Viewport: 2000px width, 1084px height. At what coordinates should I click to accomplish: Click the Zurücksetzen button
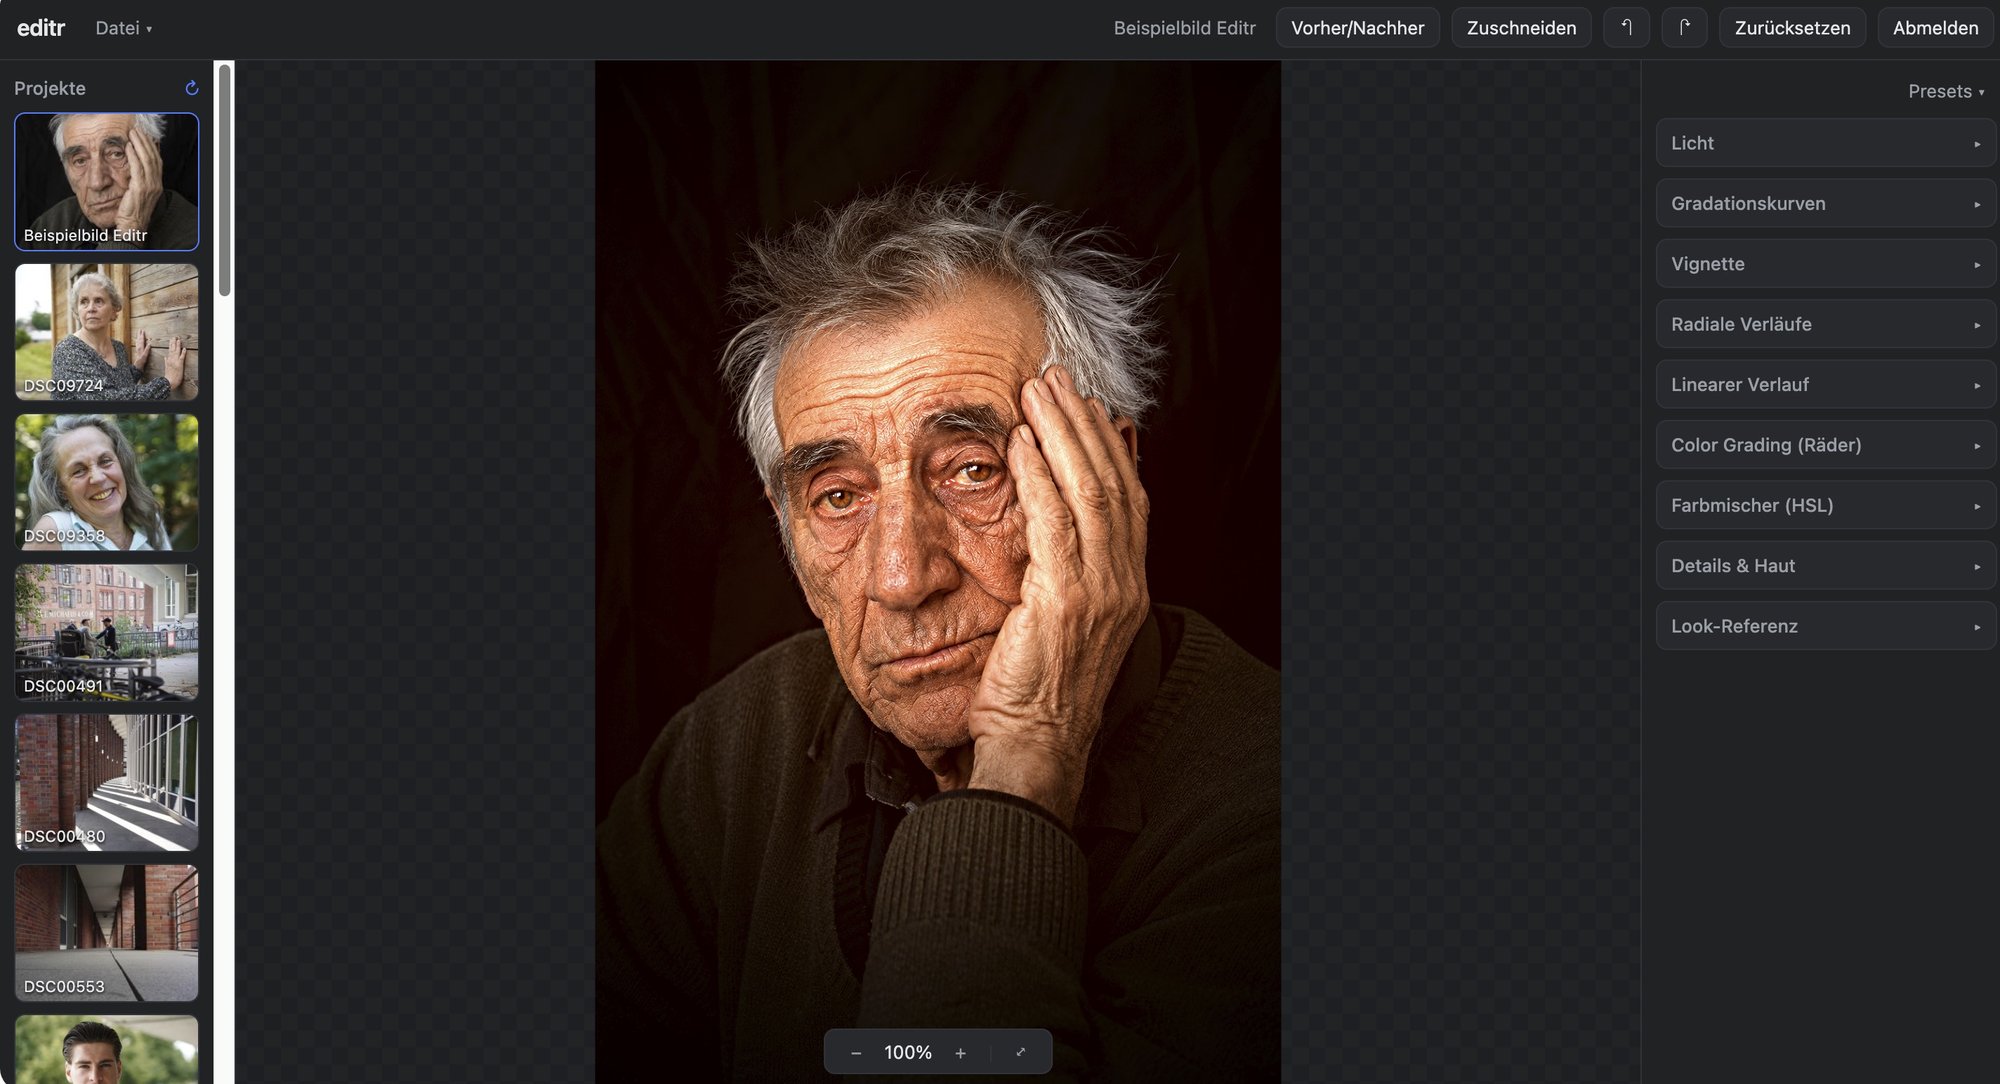[1792, 28]
